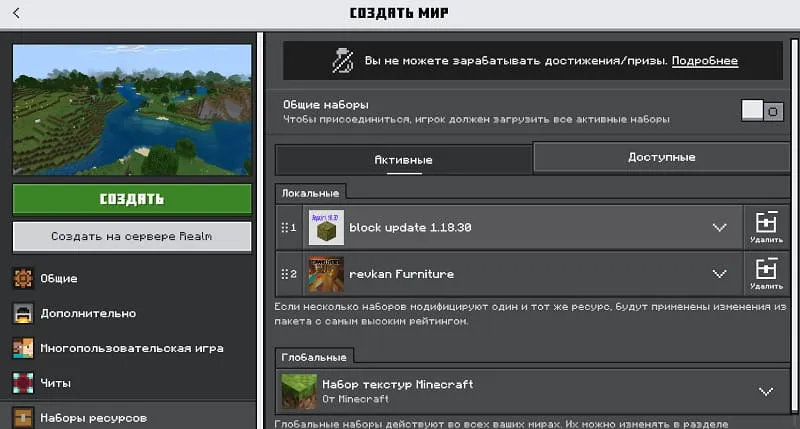800x429 pixels.
Task: Expand Набор текстур Minecraft details
Action: [766, 391]
